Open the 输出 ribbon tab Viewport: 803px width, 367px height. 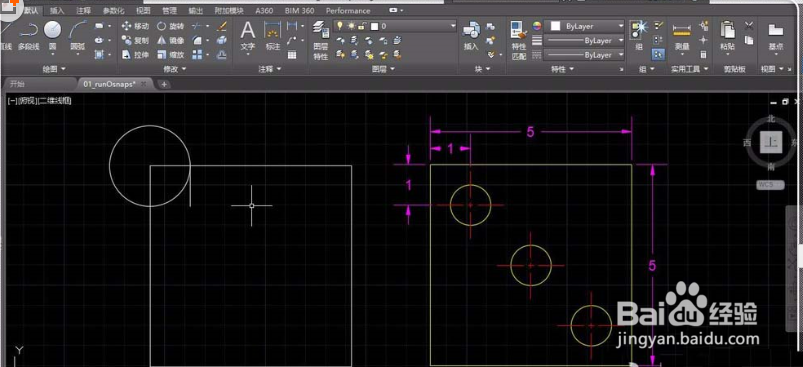tap(195, 11)
